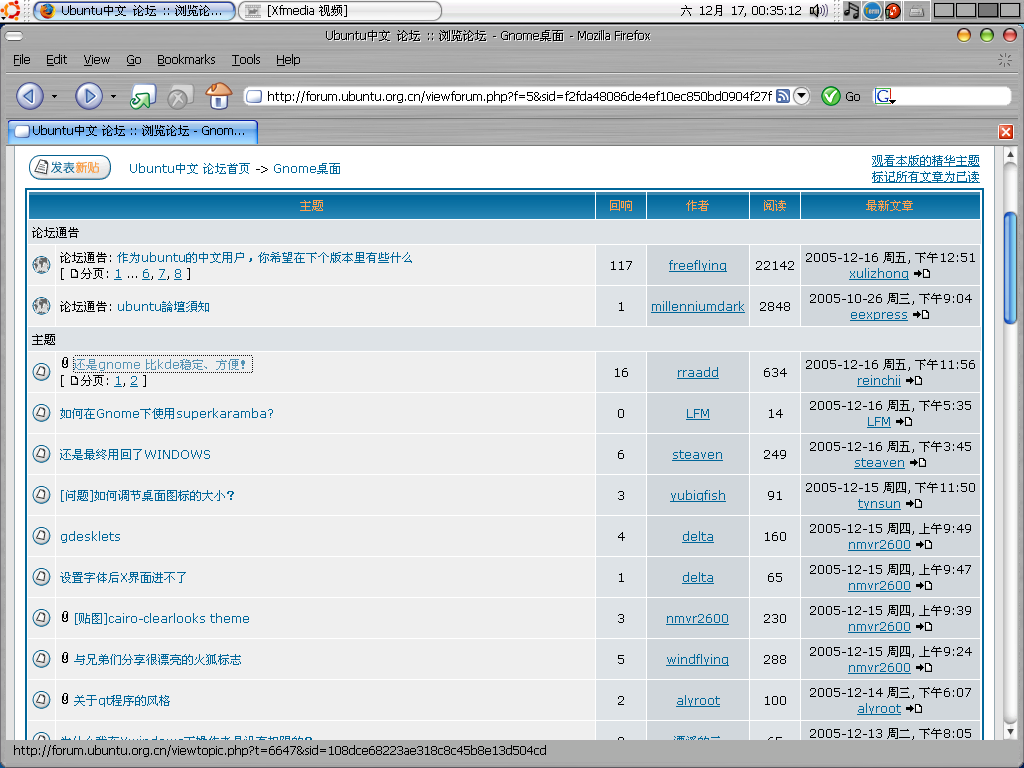This screenshot has height=768, width=1024.
Task: Open the Back history dropdown arrow
Action: (x=54, y=97)
